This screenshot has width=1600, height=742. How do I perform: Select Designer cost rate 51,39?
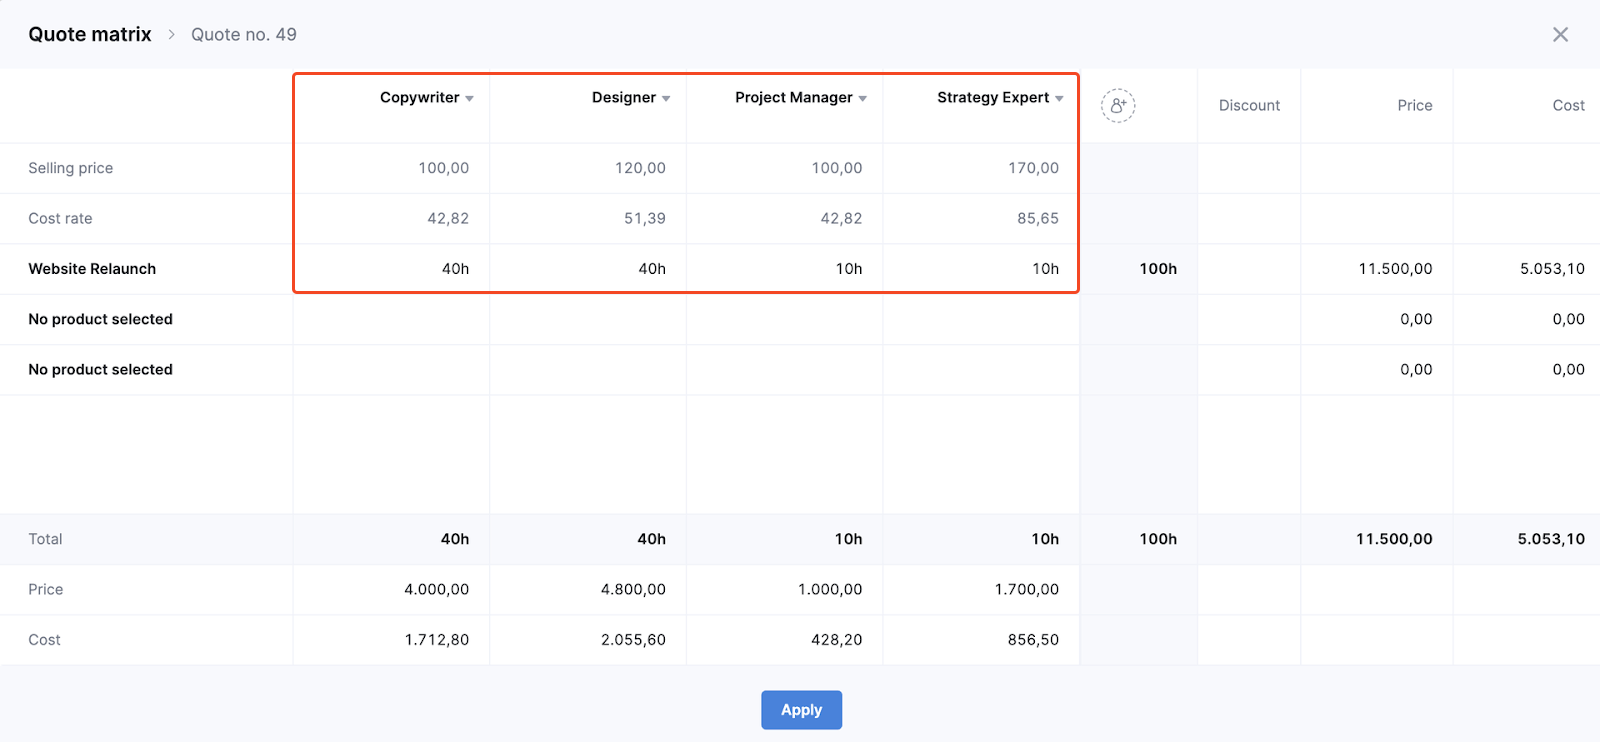[645, 218]
